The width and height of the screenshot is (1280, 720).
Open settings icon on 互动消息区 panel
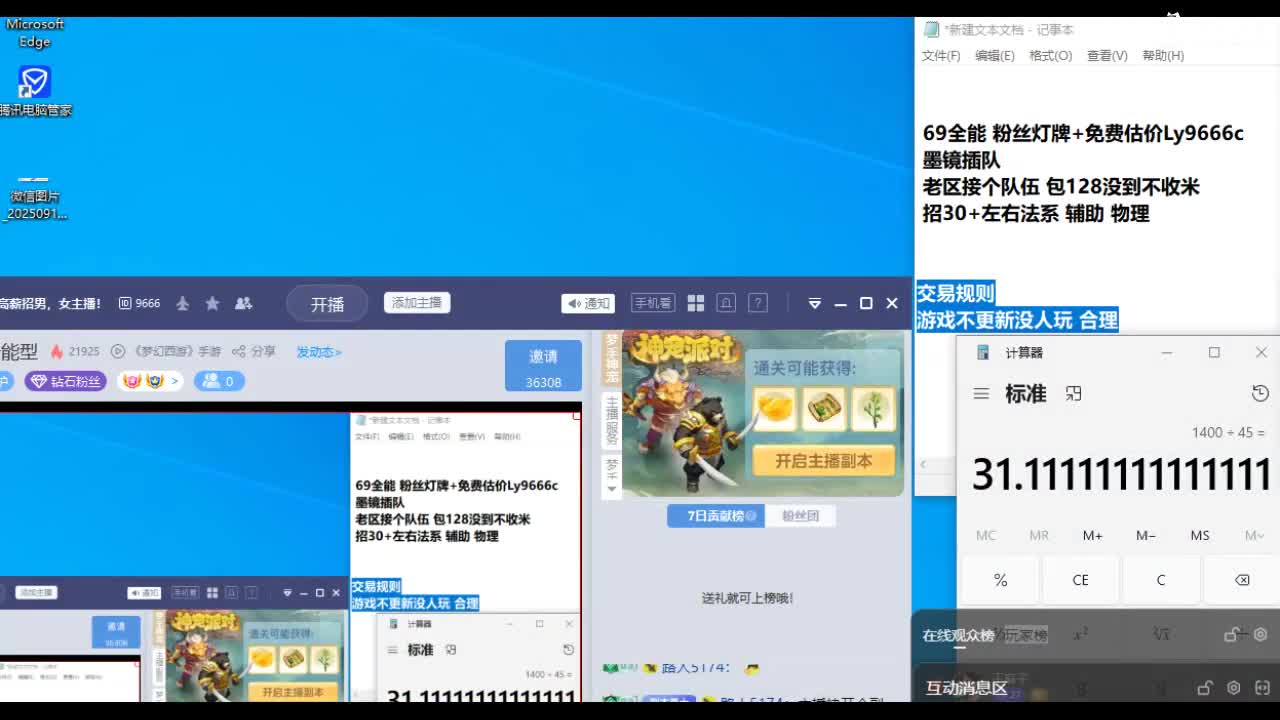[1233, 688]
